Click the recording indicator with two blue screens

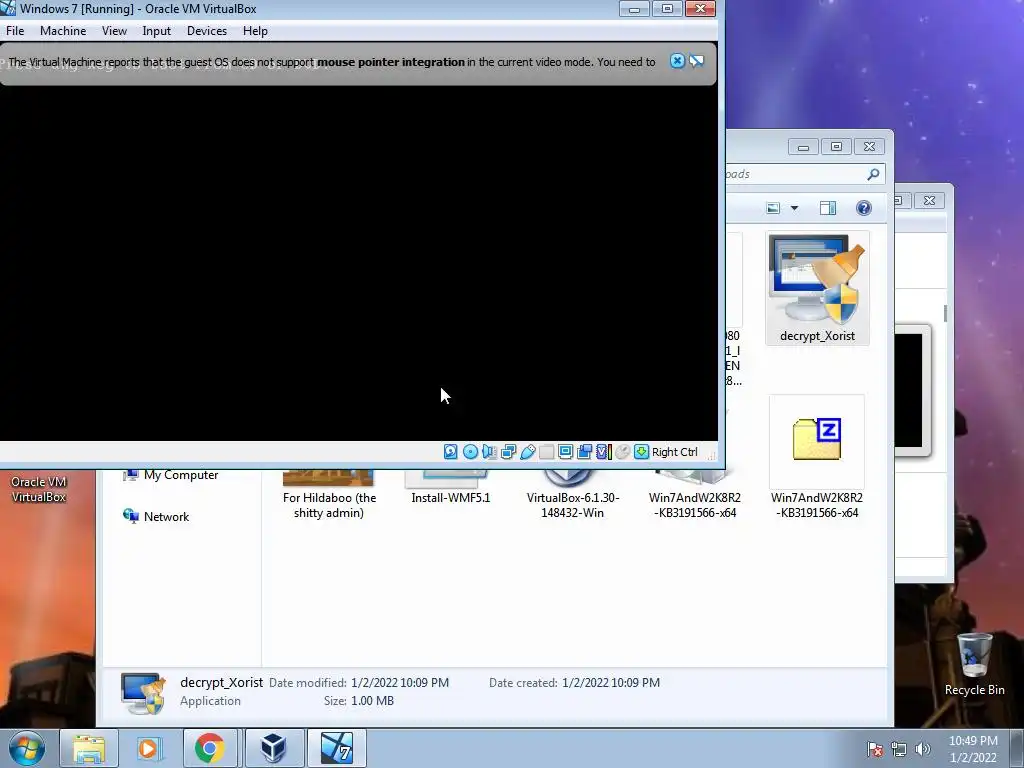click(x=584, y=452)
